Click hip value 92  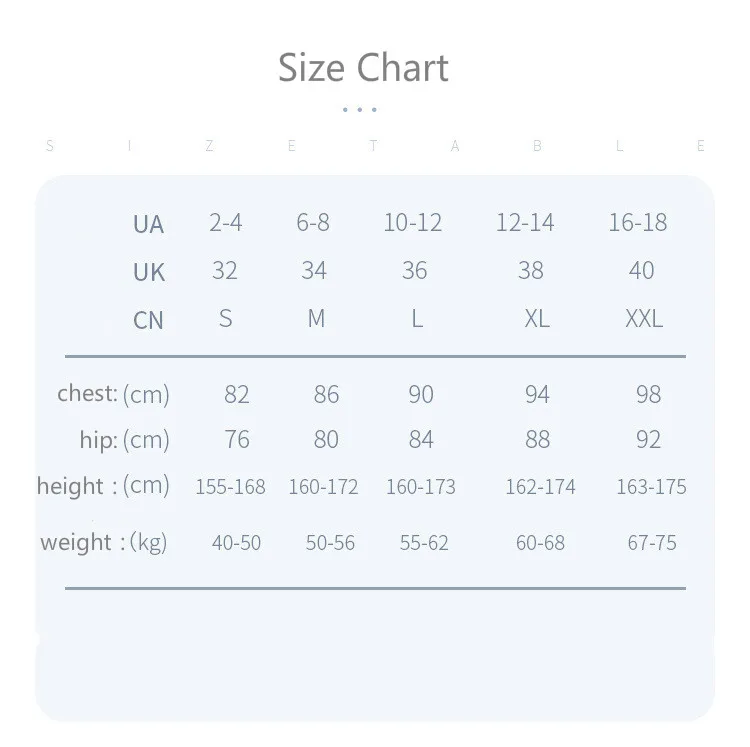[x=649, y=439]
